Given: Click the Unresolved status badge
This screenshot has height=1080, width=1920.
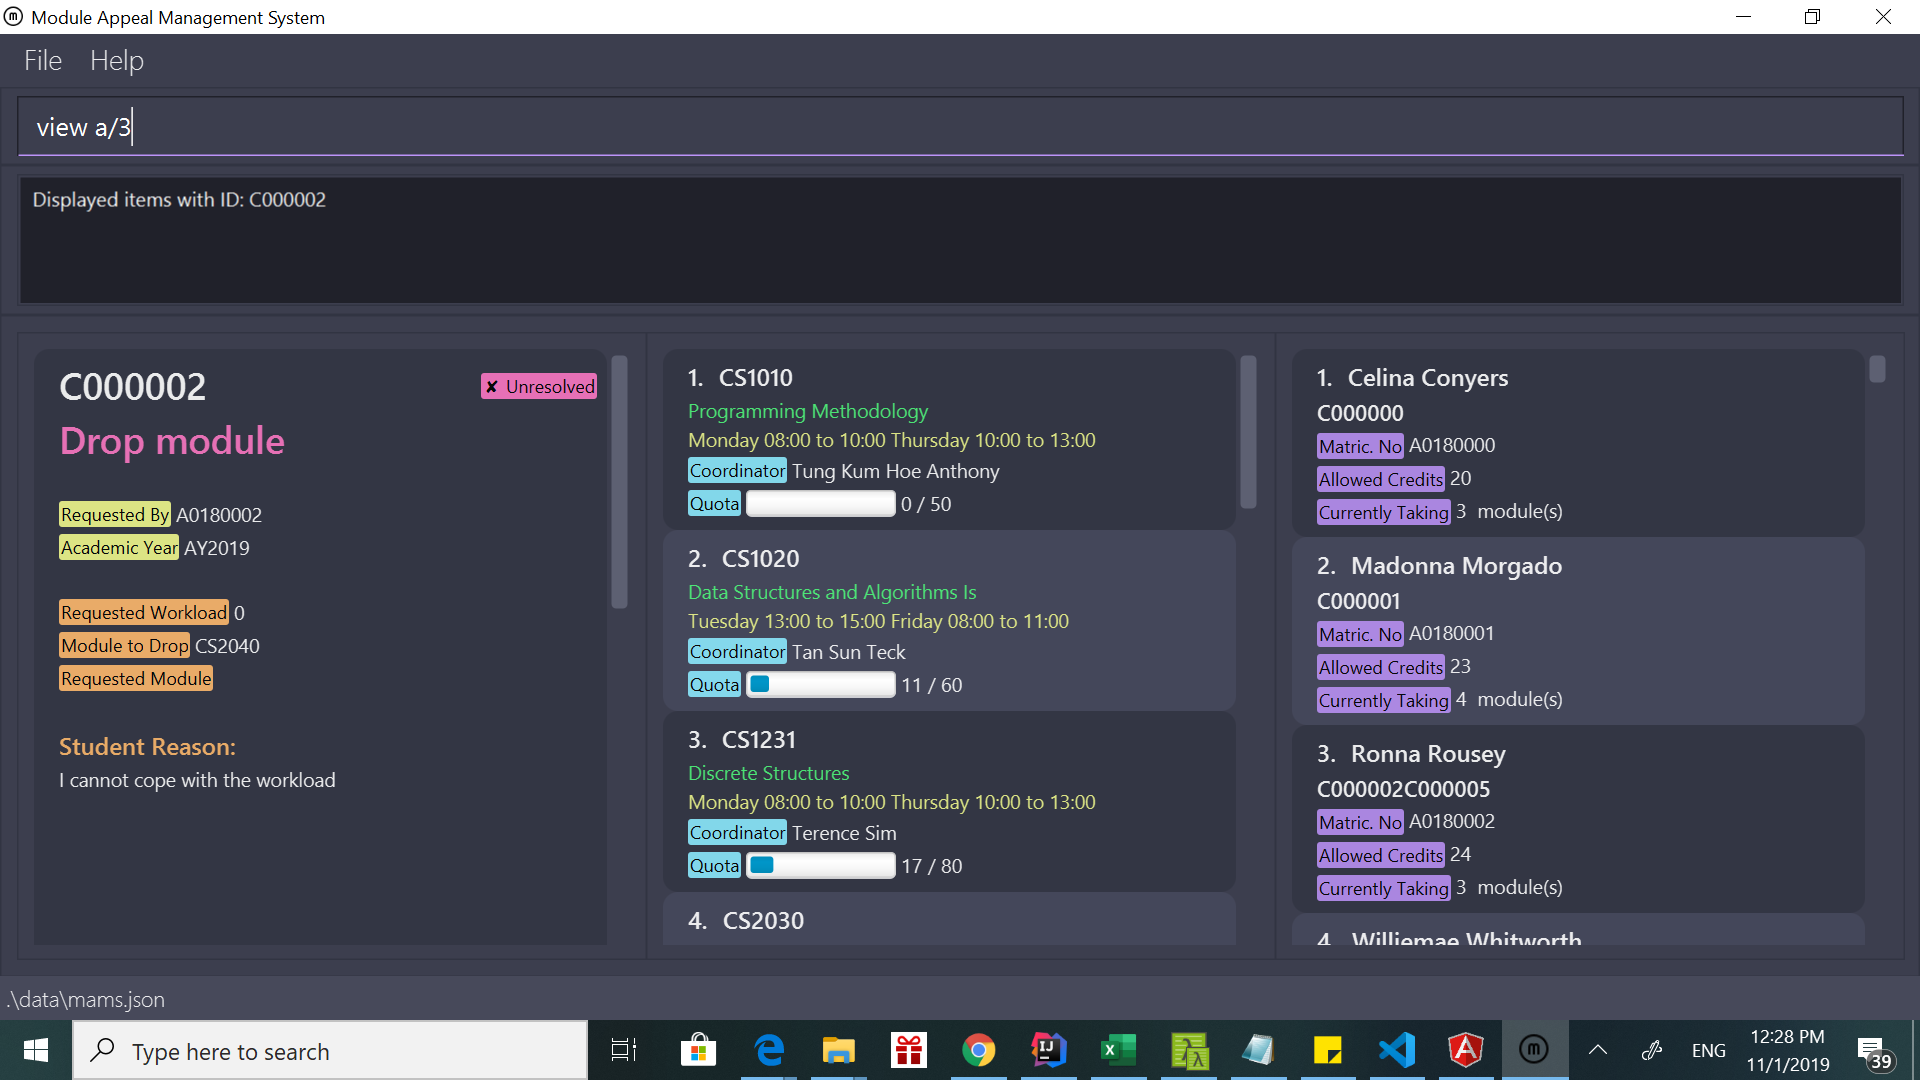Looking at the screenshot, I should coord(539,386).
